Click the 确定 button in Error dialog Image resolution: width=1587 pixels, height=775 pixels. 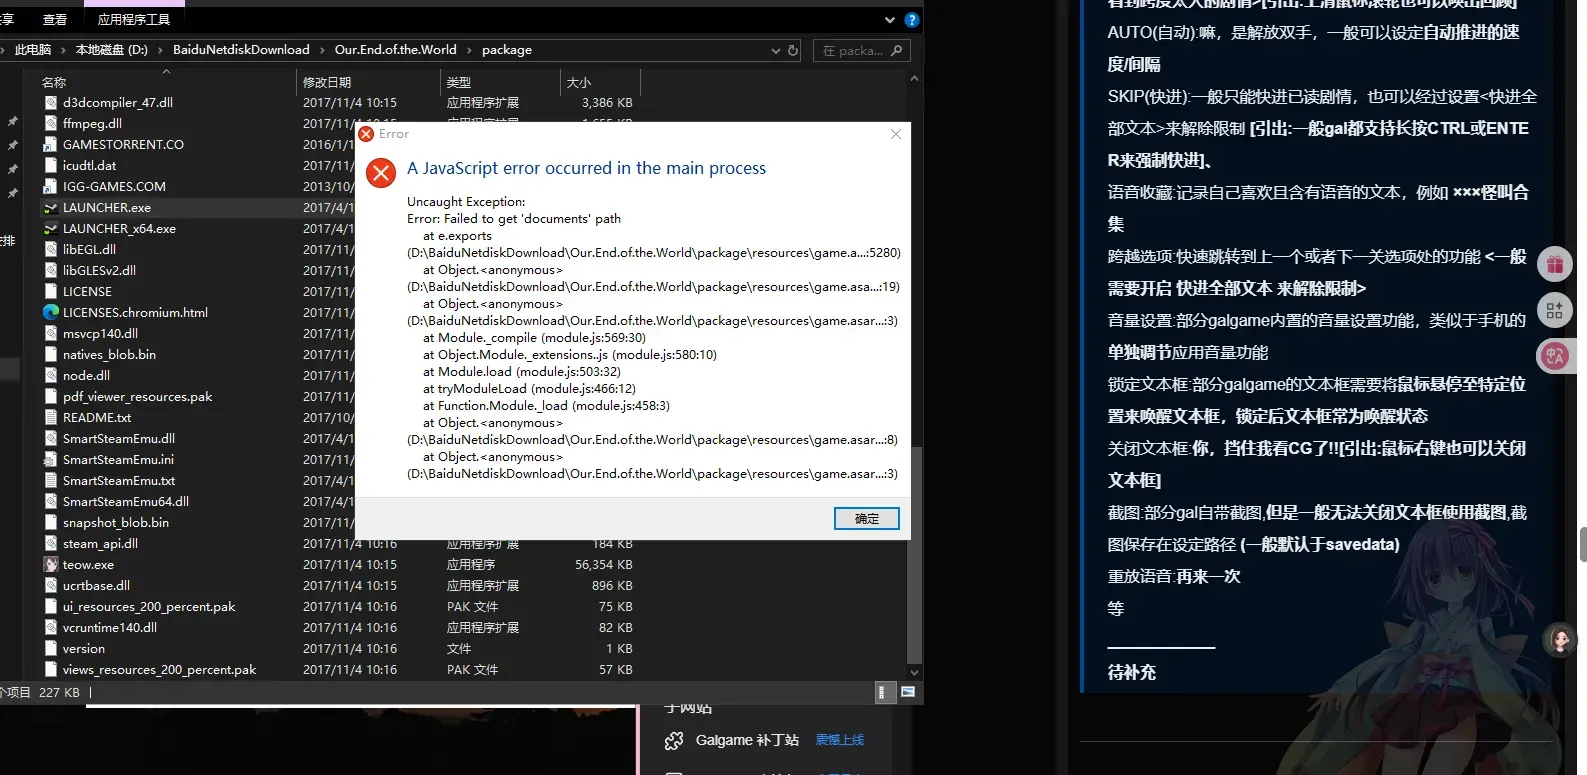(x=866, y=518)
